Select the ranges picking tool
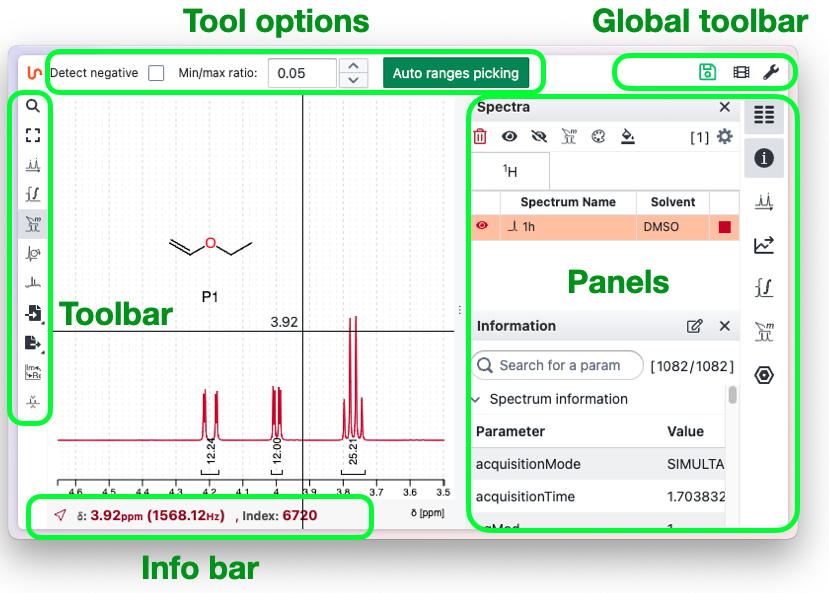The image size is (829, 593). [31, 225]
